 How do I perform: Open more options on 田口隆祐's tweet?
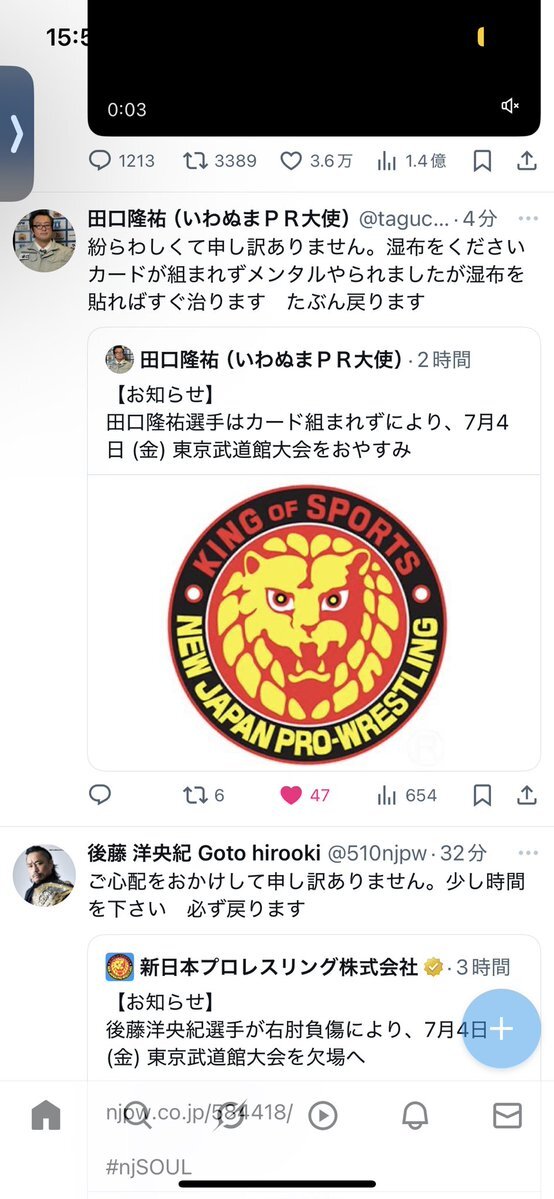[528, 219]
